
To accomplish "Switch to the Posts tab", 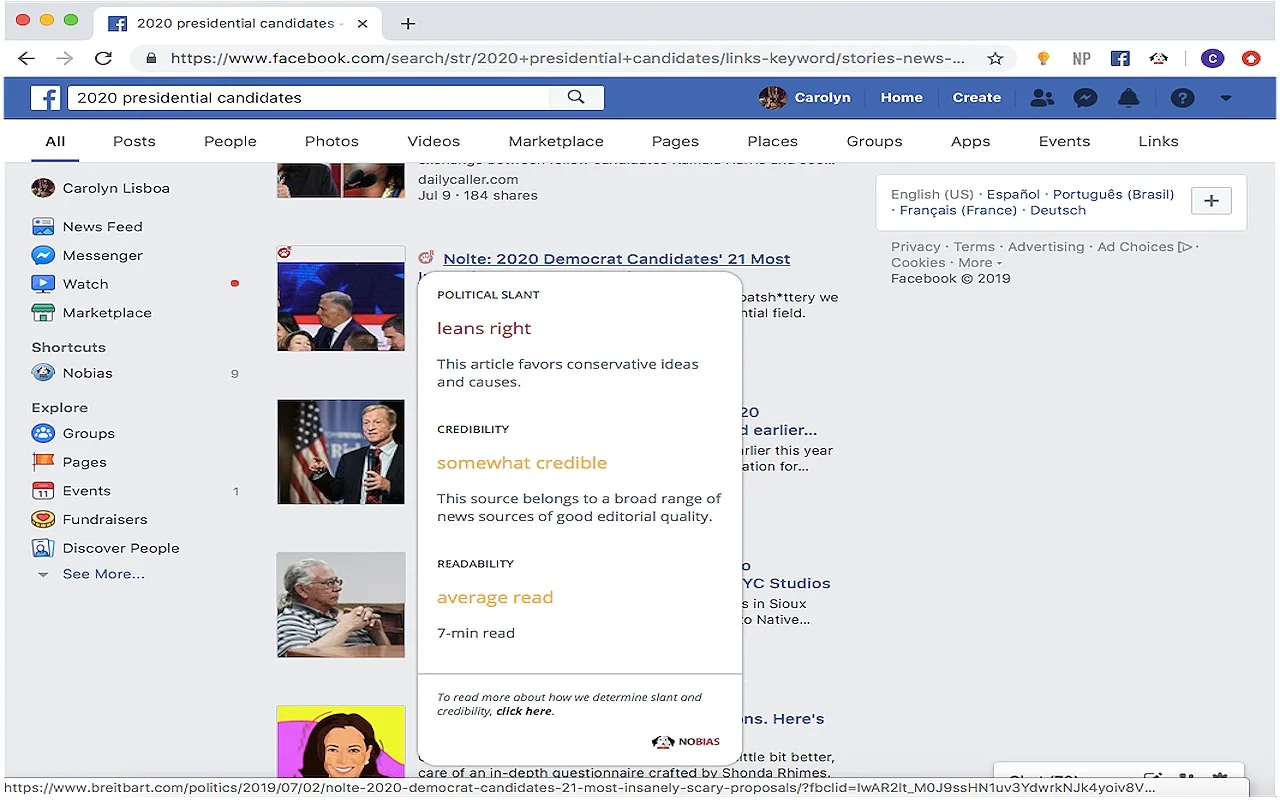I will (x=134, y=141).
